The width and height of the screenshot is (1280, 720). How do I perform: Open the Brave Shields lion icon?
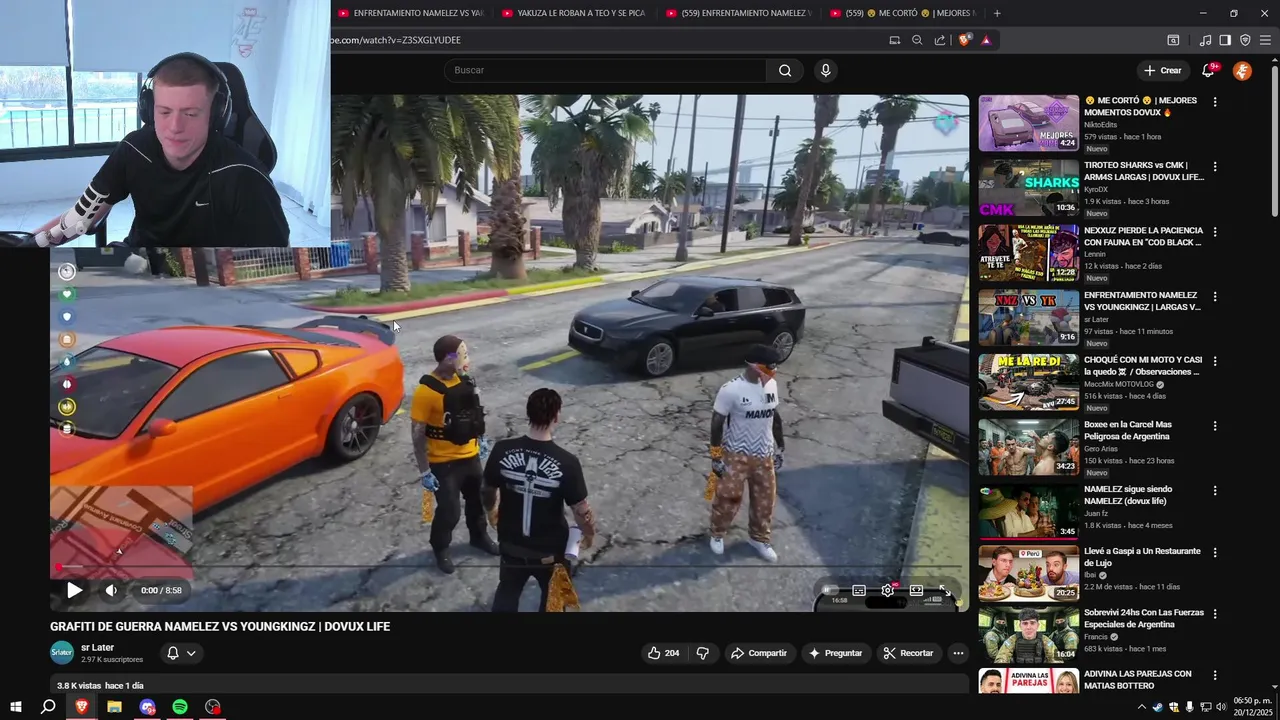coord(964,40)
